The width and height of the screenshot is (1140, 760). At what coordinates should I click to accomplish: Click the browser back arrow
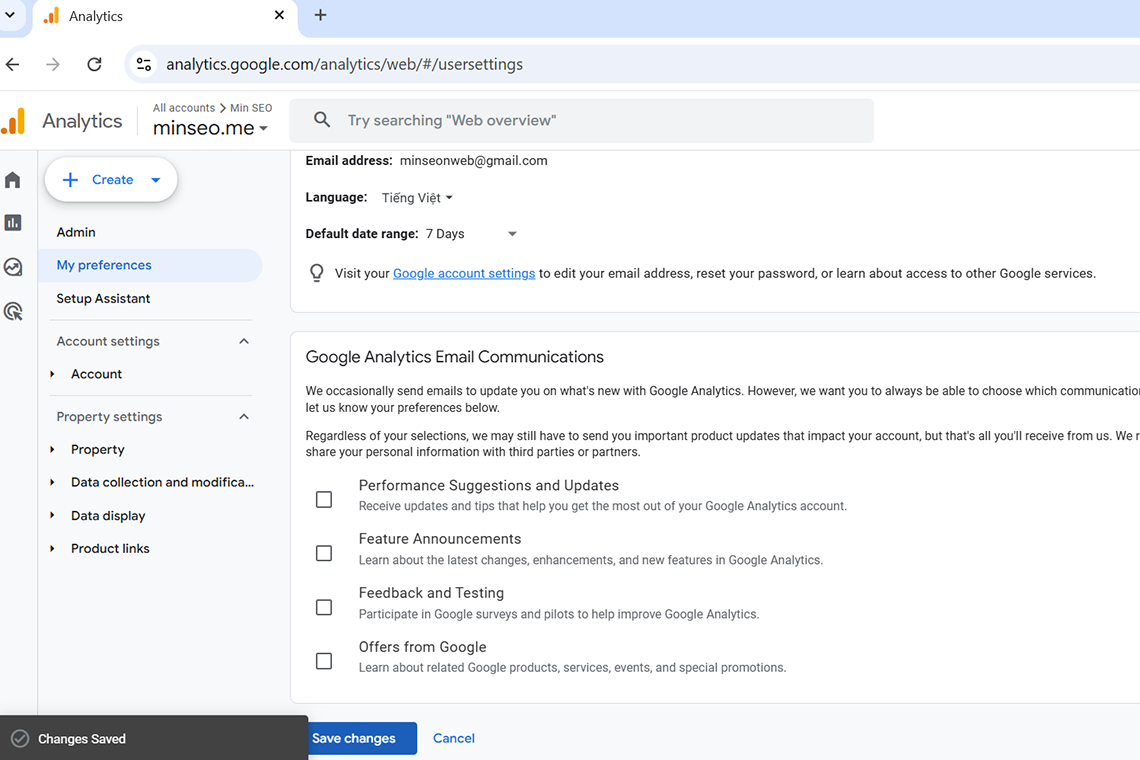(x=13, y=64)
